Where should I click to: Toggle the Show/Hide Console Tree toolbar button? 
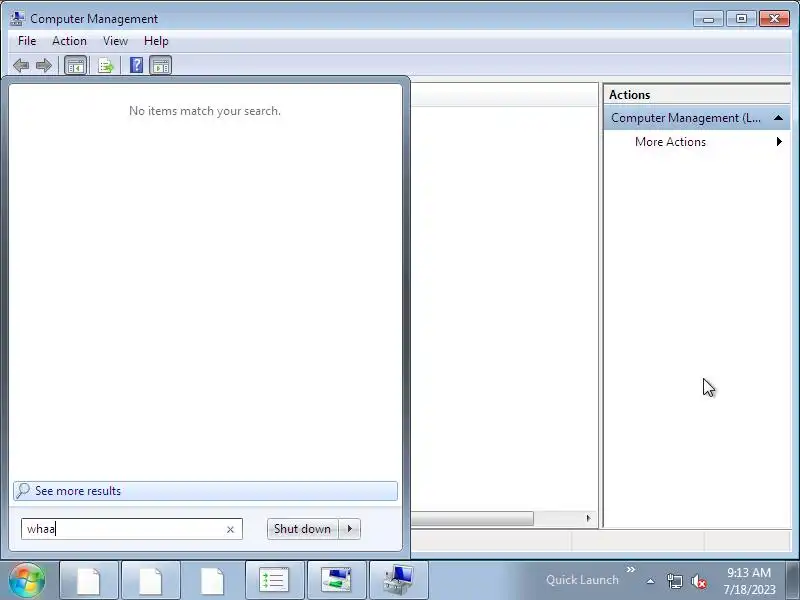coord(76,65)
